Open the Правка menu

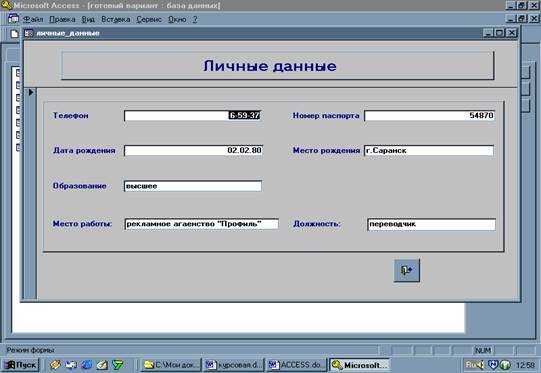[62, 19]
